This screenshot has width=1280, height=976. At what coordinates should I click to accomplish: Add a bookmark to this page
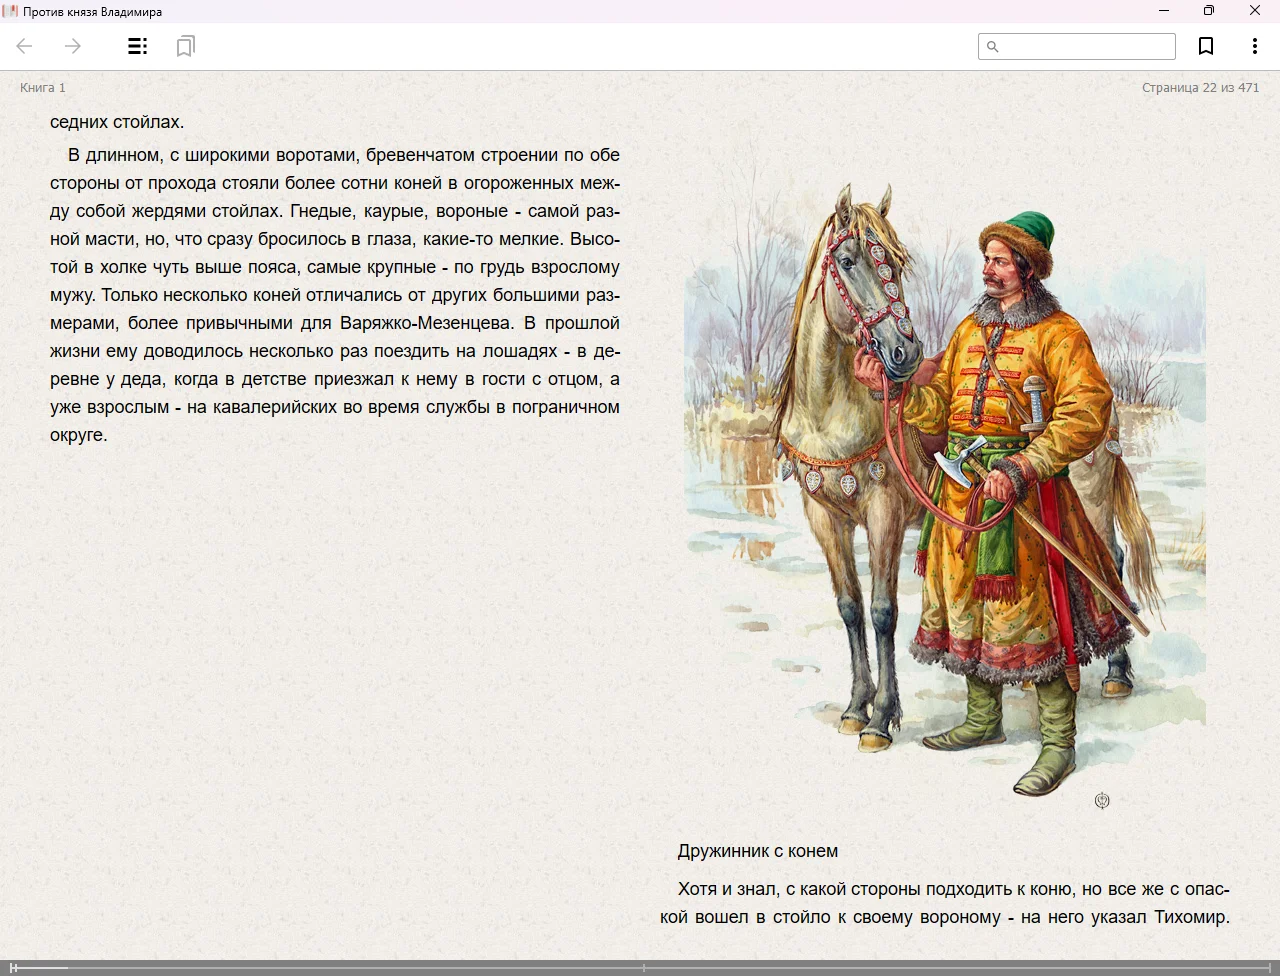(1206, 46)
